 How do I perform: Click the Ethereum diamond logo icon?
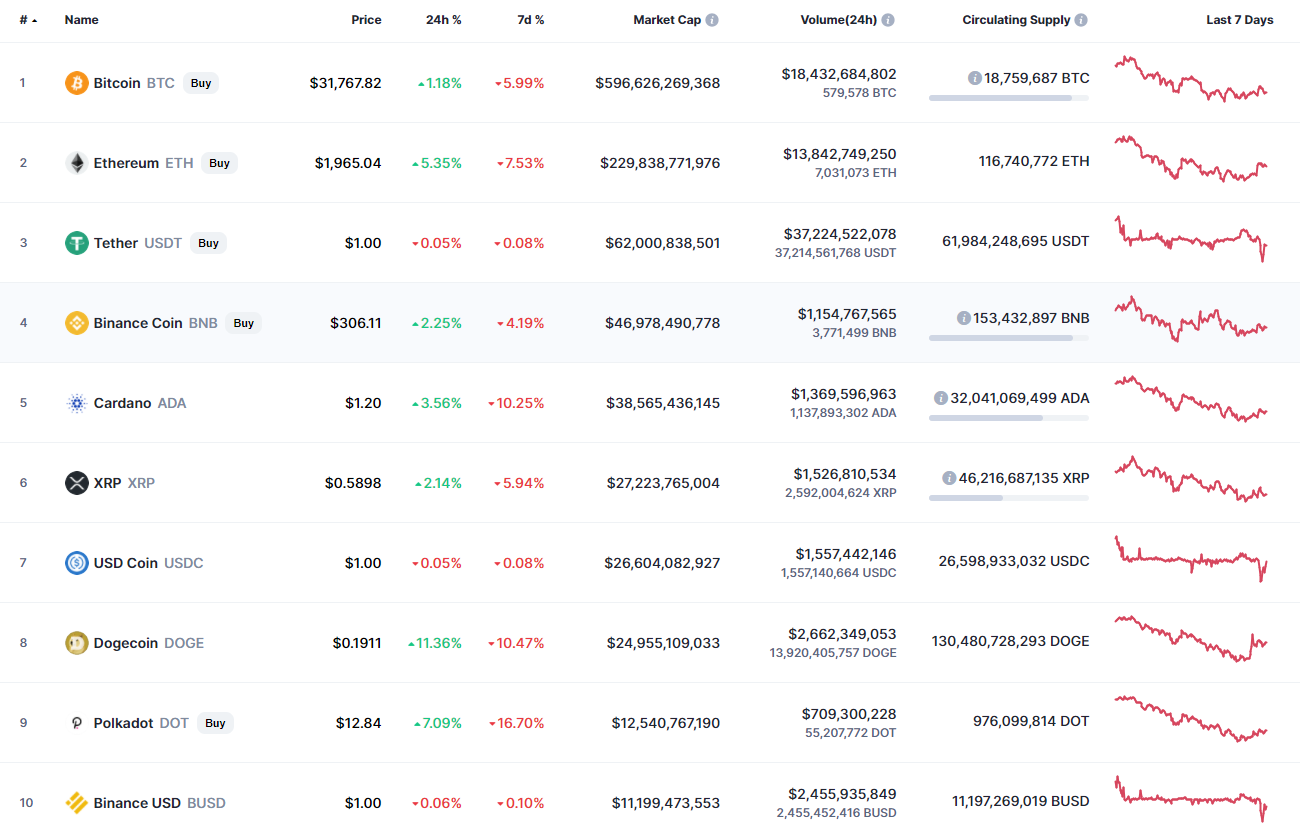point(77,163)
